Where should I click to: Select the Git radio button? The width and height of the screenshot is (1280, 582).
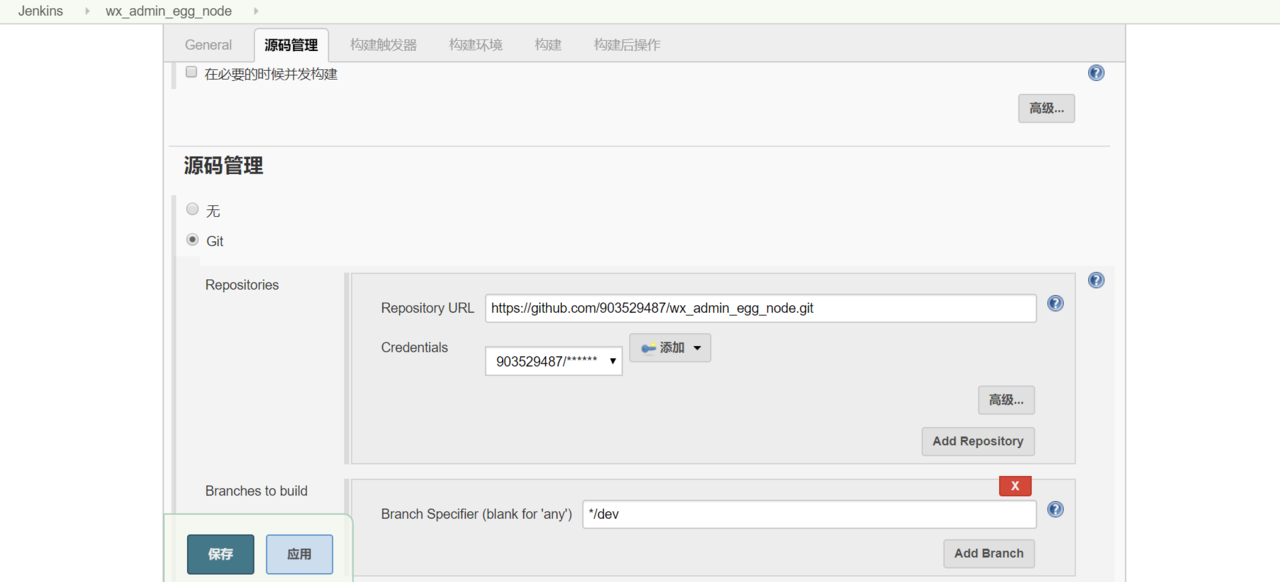click(193, 240)
